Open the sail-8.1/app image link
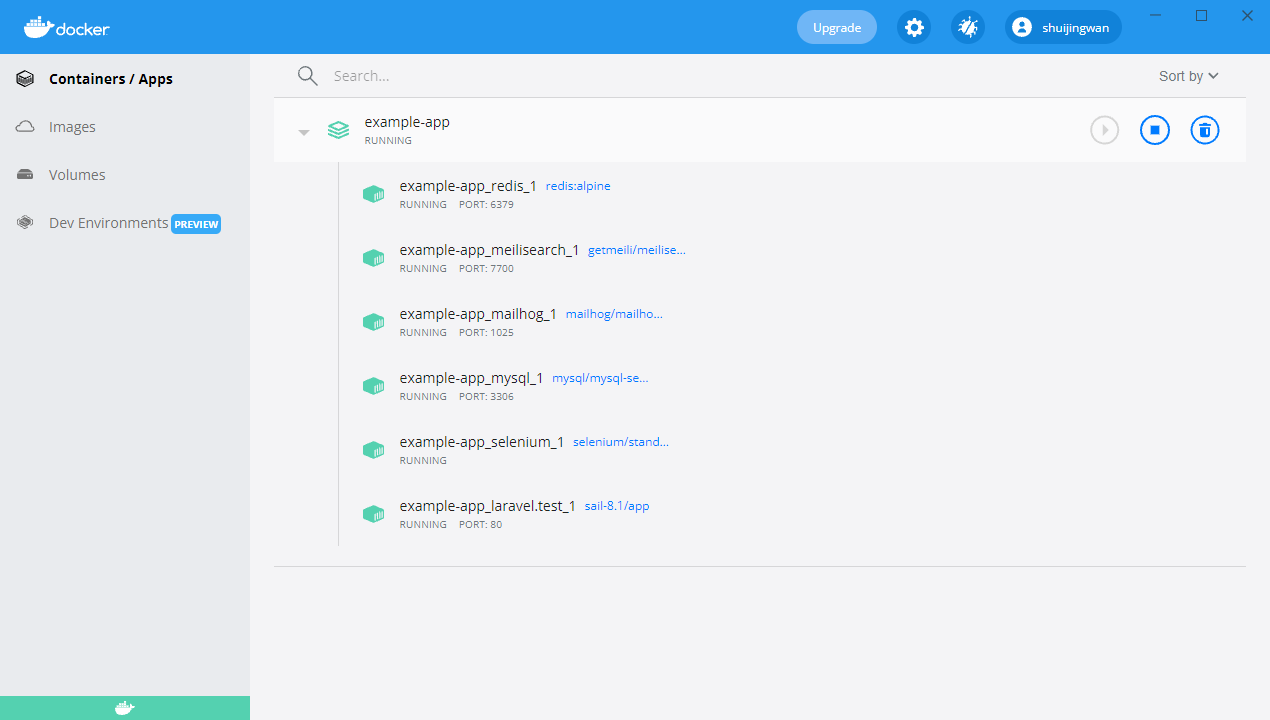 (617, 506)
